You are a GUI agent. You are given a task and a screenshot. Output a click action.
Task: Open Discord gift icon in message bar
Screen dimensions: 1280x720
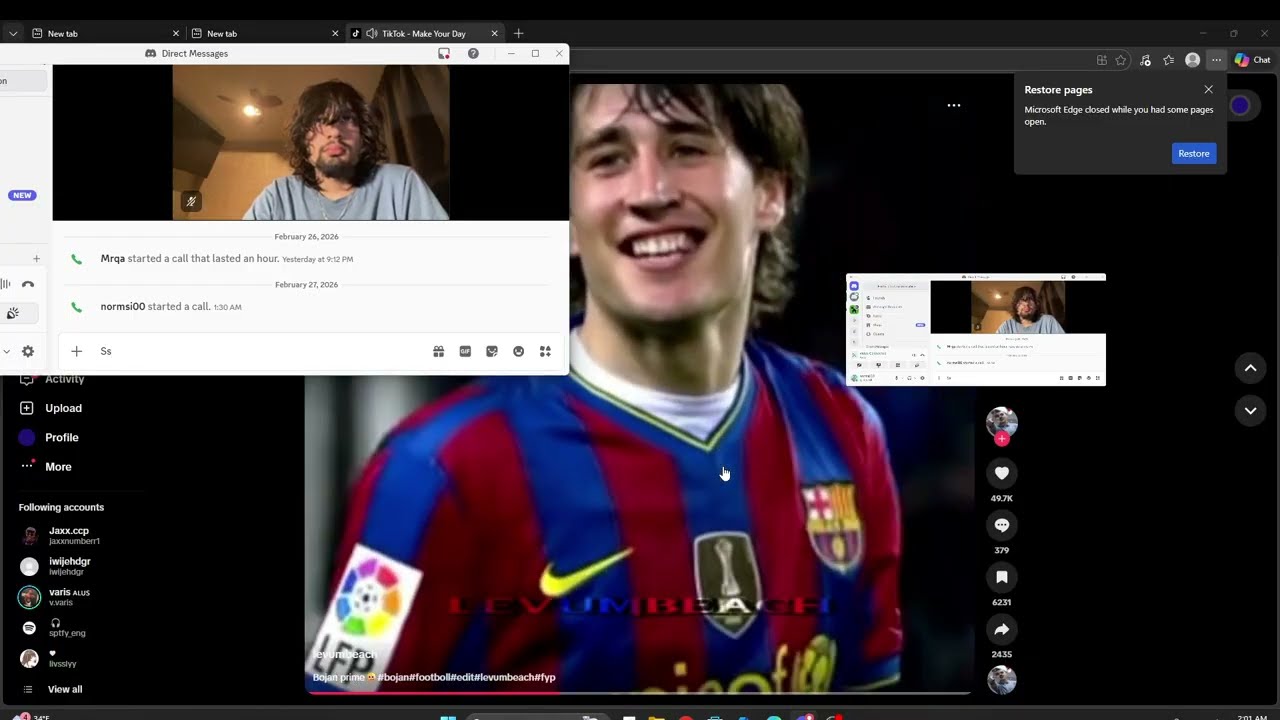438,351
